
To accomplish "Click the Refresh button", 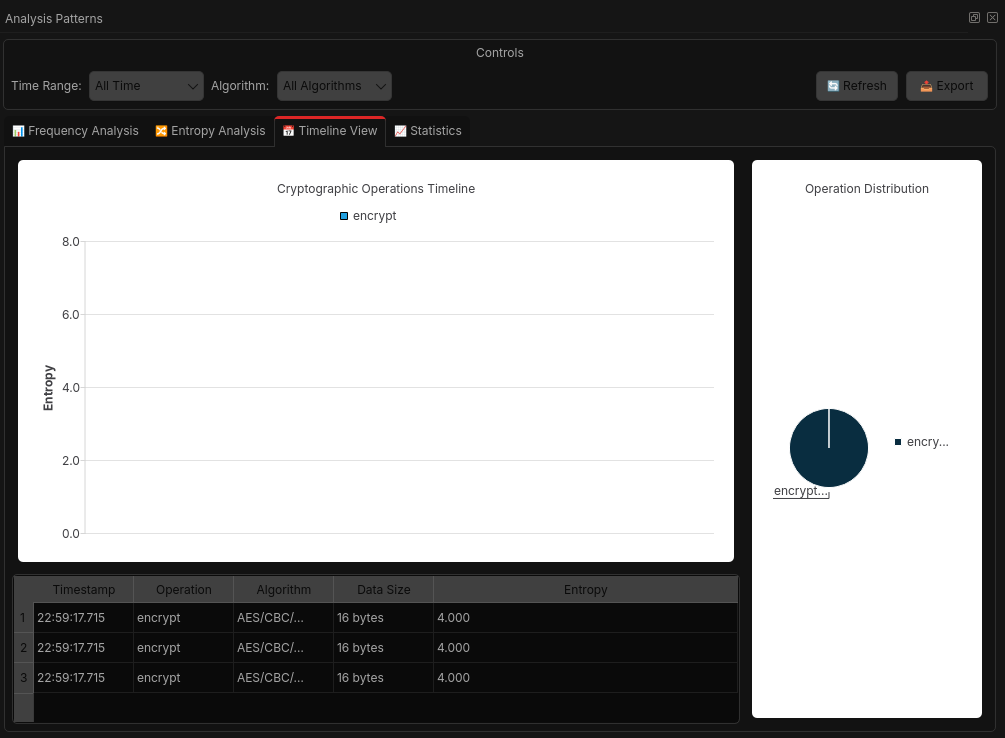I will (x=856, y=85).
